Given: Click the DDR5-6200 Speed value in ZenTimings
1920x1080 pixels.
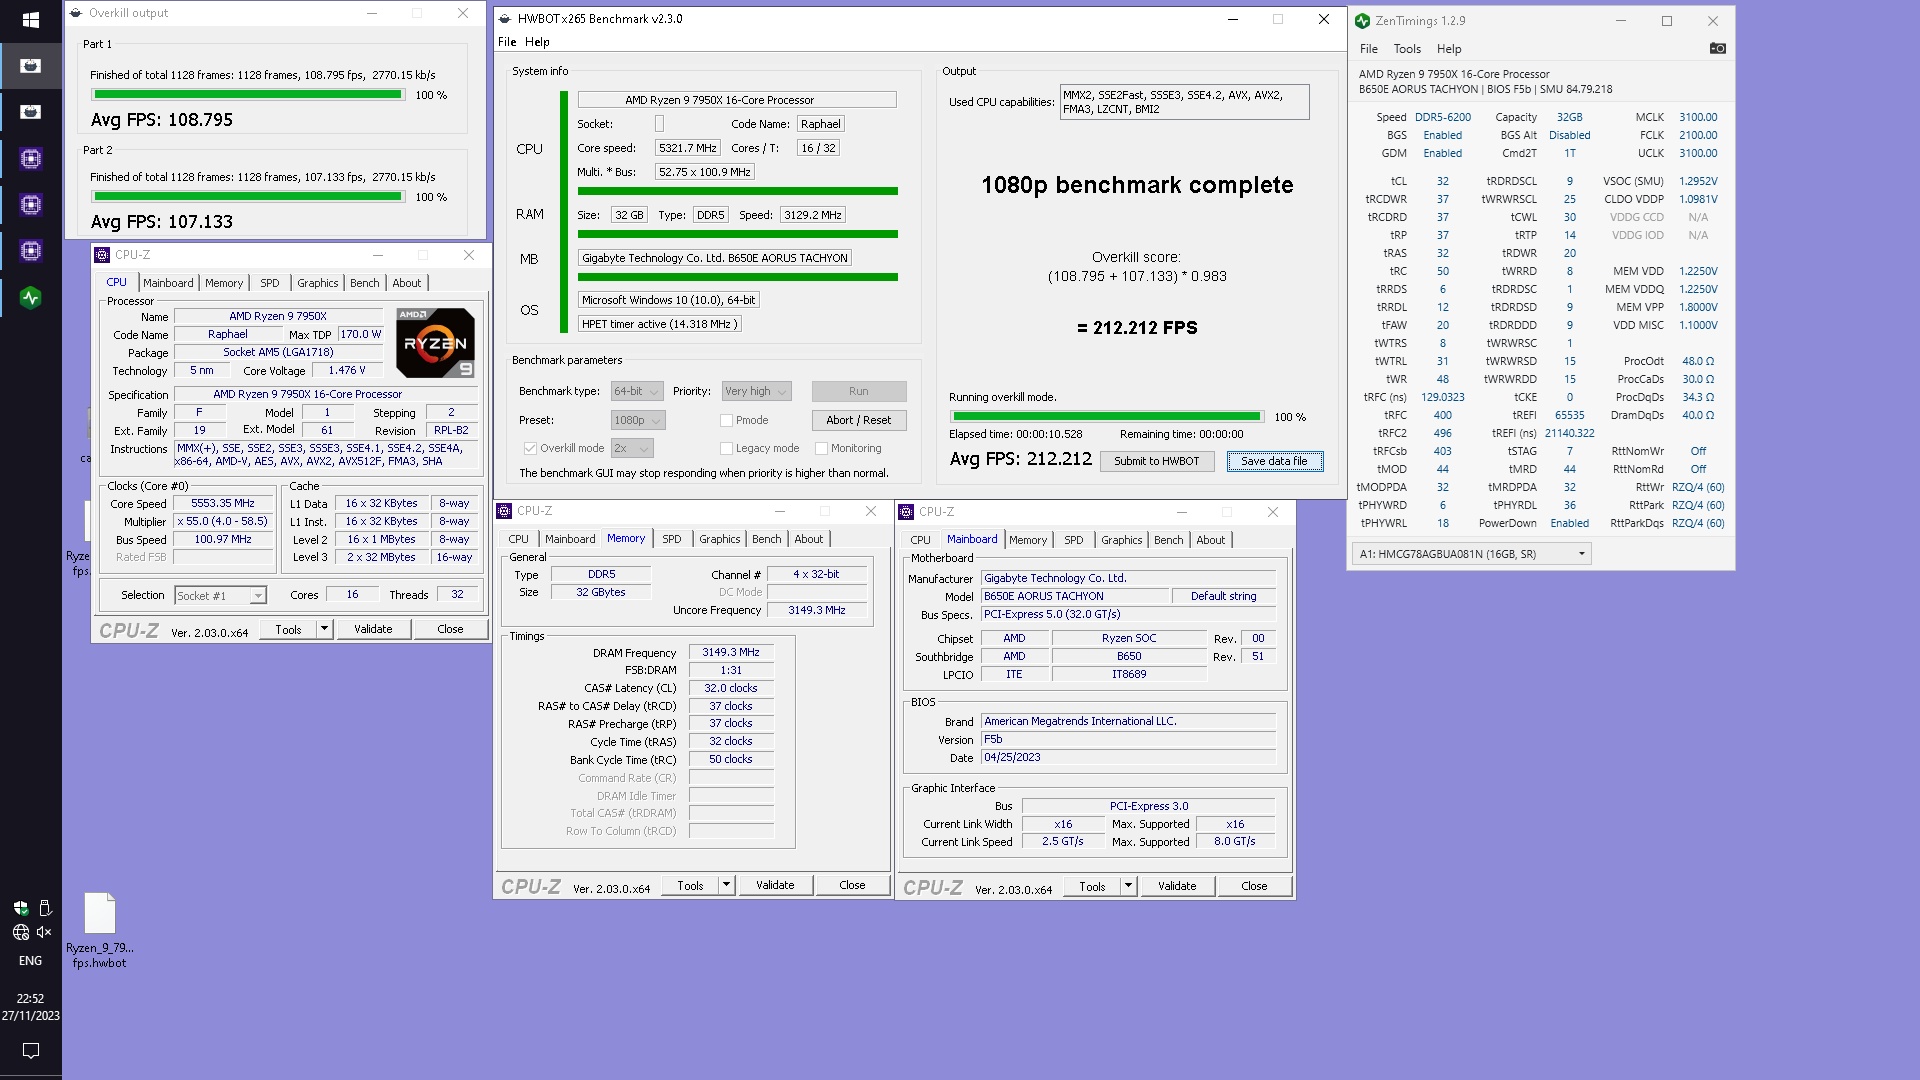Looking at the screenshot, I should point(1443,117).
